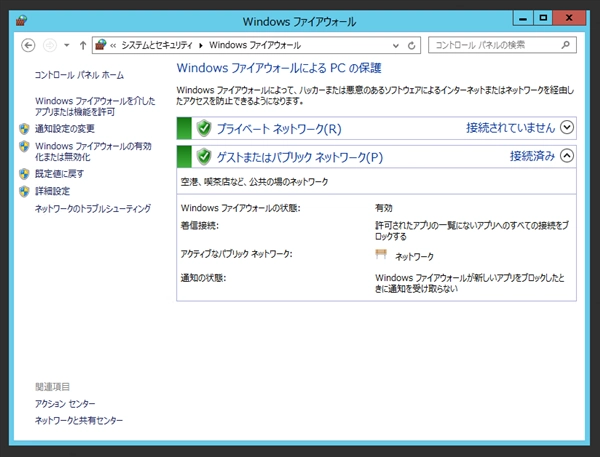The image size is (600, 457).
Task: Click ゲストまたはパブリック ネットワーク(P) heading
Action: (300, 157)
